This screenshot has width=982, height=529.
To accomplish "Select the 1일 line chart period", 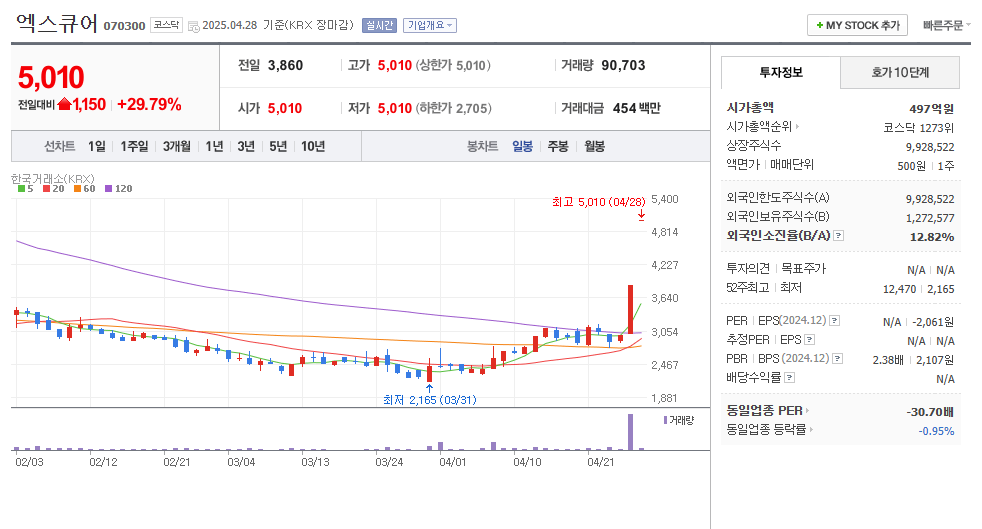I will (x=96, y=146).
